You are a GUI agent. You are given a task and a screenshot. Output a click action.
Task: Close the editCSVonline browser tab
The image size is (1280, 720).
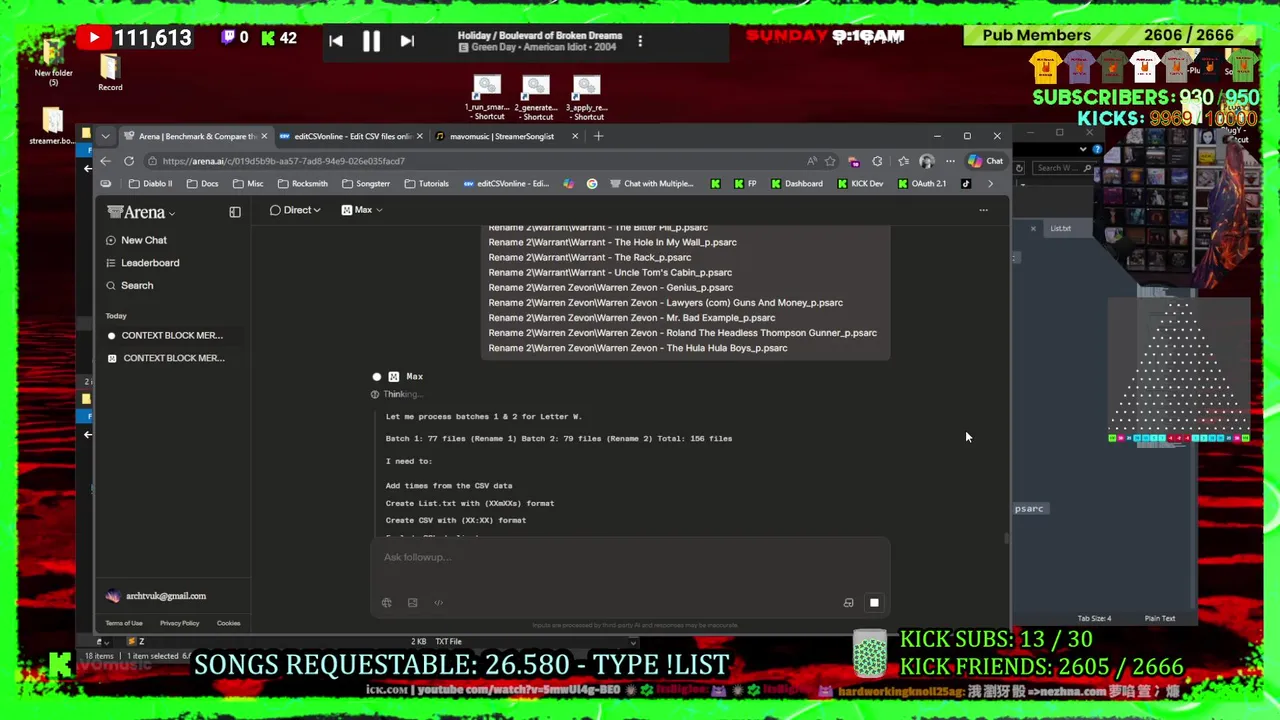tap(419, 136)
